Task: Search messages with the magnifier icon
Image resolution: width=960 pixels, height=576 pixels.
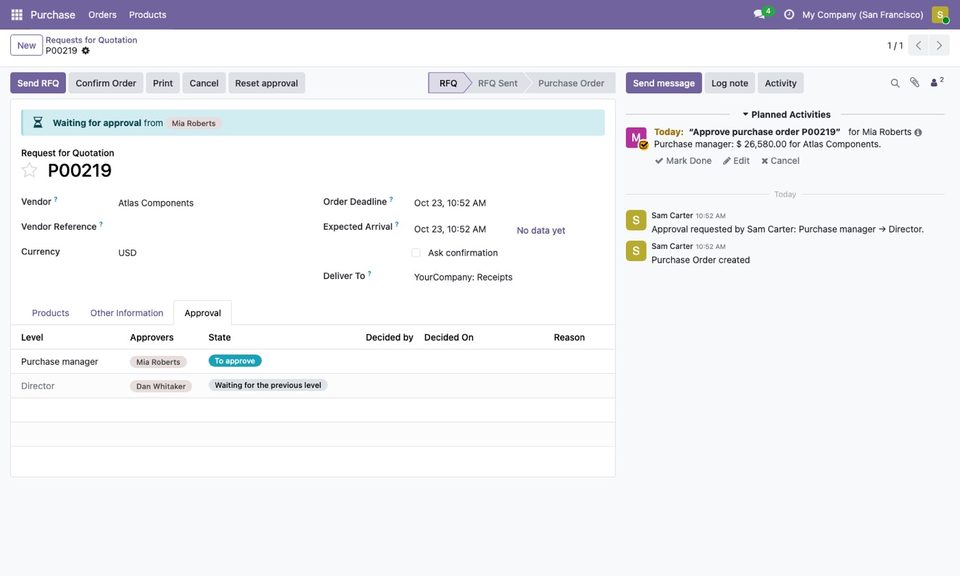Action: pos(894,83)
